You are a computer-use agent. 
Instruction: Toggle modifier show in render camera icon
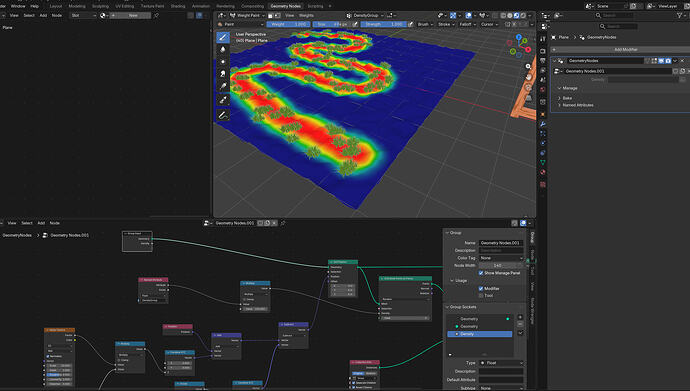coord(668,61)
